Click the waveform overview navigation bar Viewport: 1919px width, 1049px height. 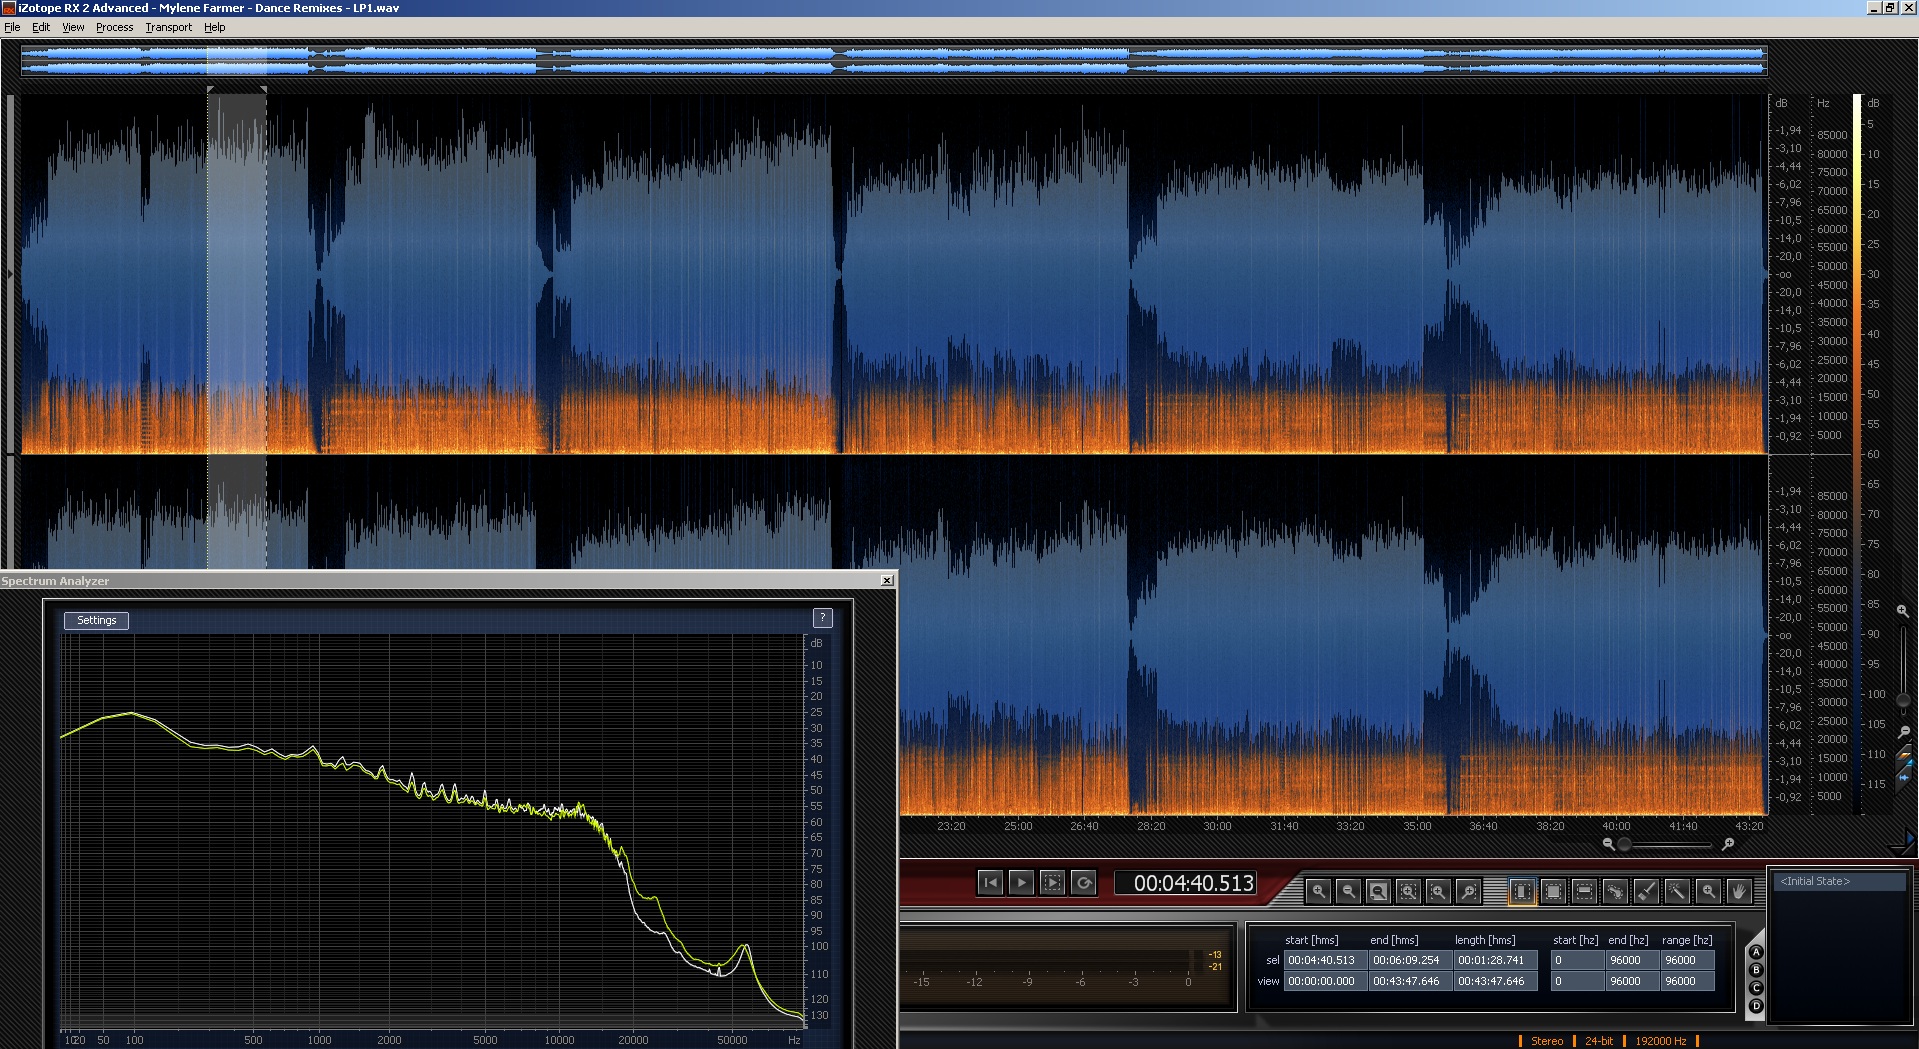894,60
